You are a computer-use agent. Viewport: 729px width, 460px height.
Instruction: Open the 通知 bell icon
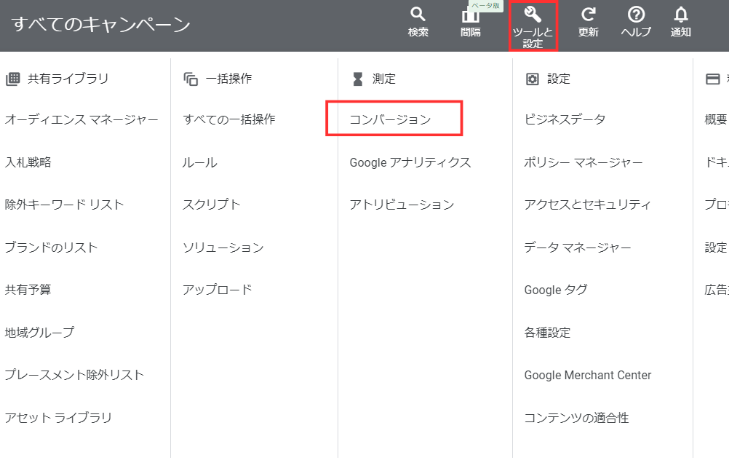[x=681, y=14]
